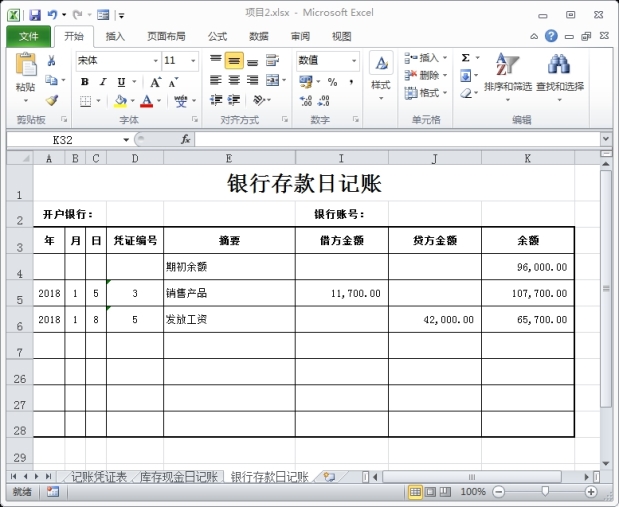Decrease decimal places

[324, 101]
